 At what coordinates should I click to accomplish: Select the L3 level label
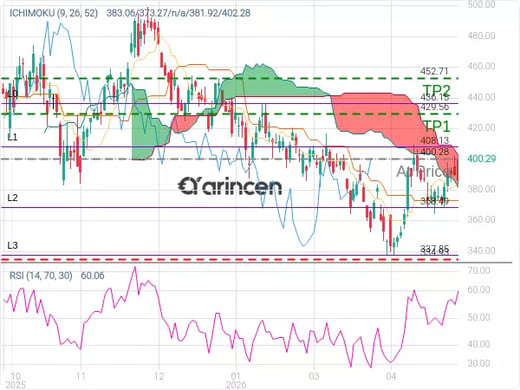point(13,246)
